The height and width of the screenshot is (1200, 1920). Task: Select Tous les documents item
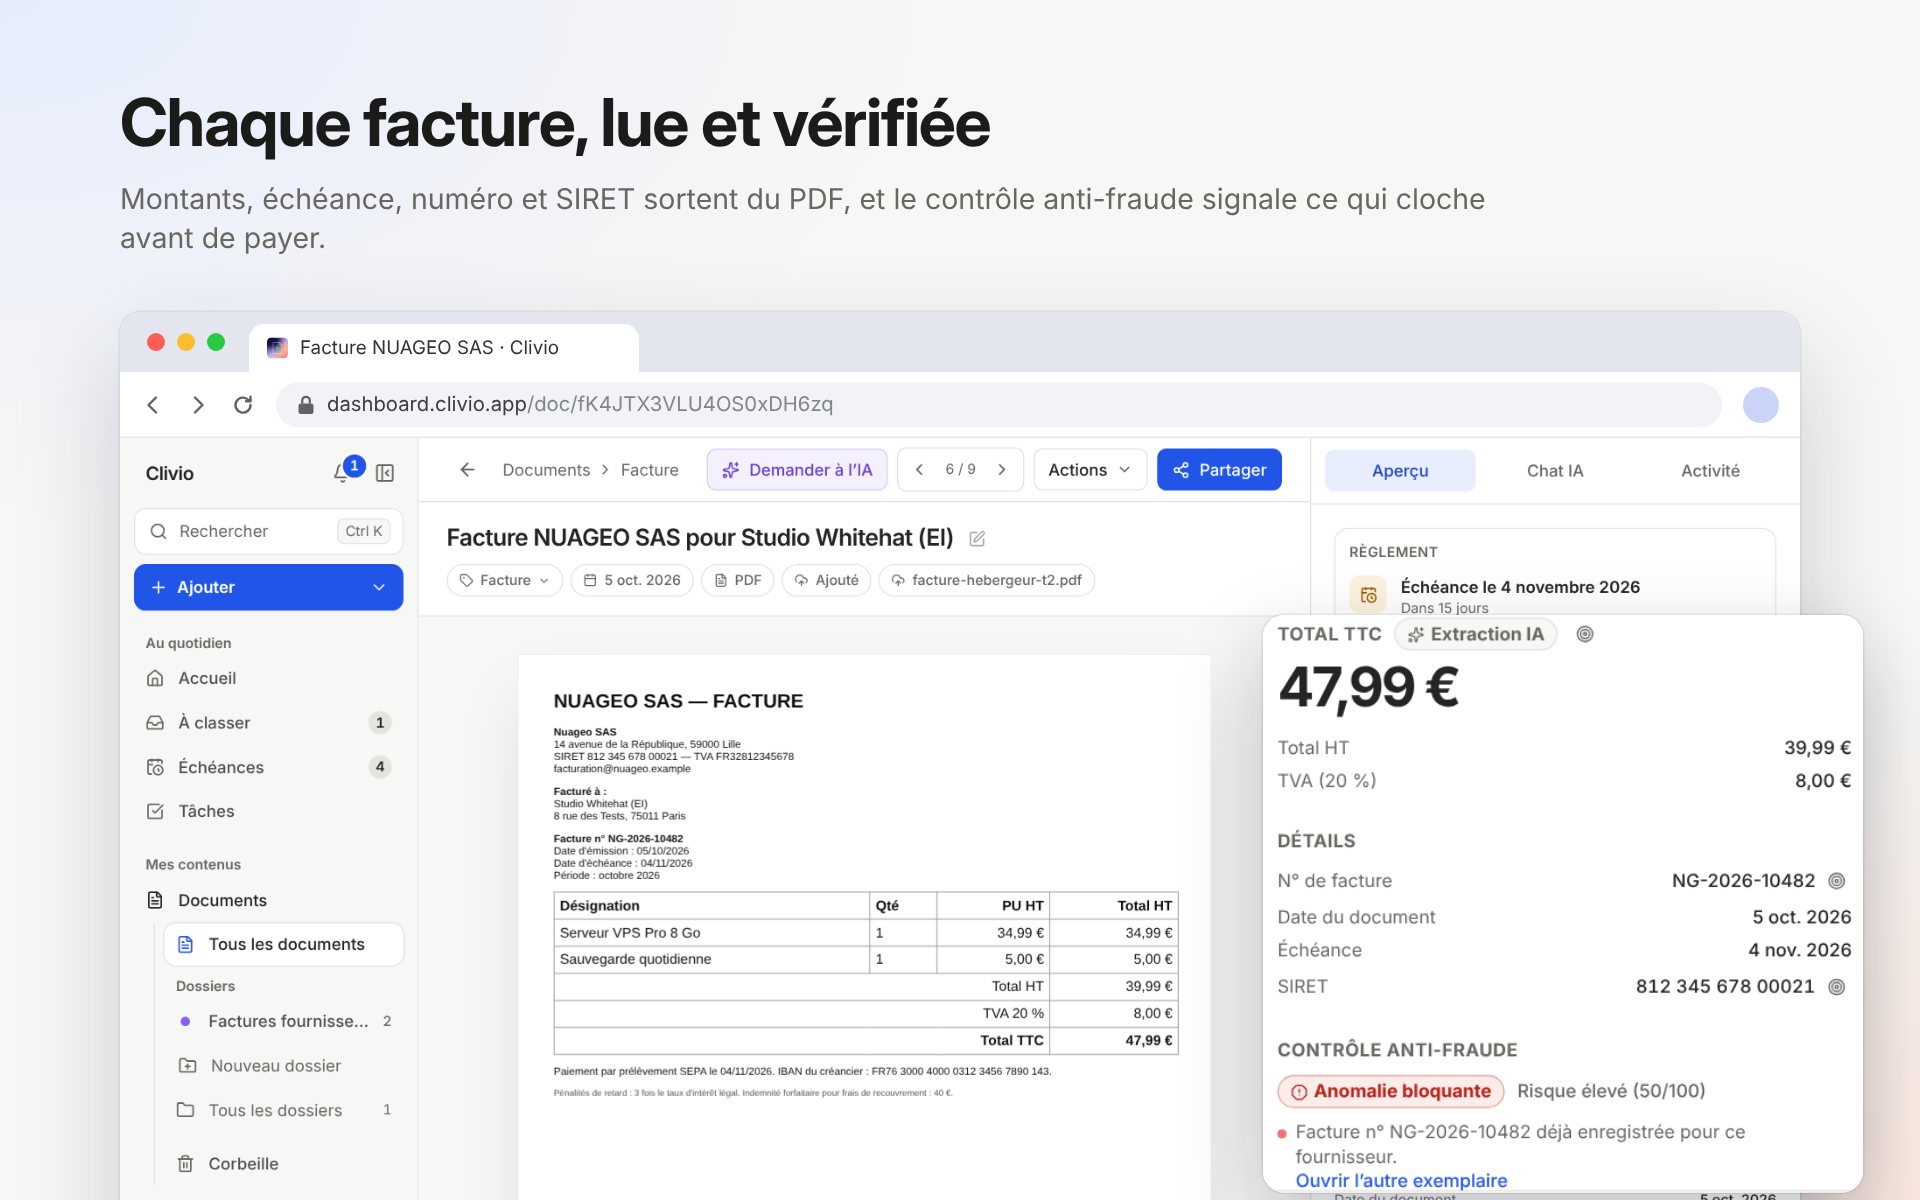tap(284, 945)
